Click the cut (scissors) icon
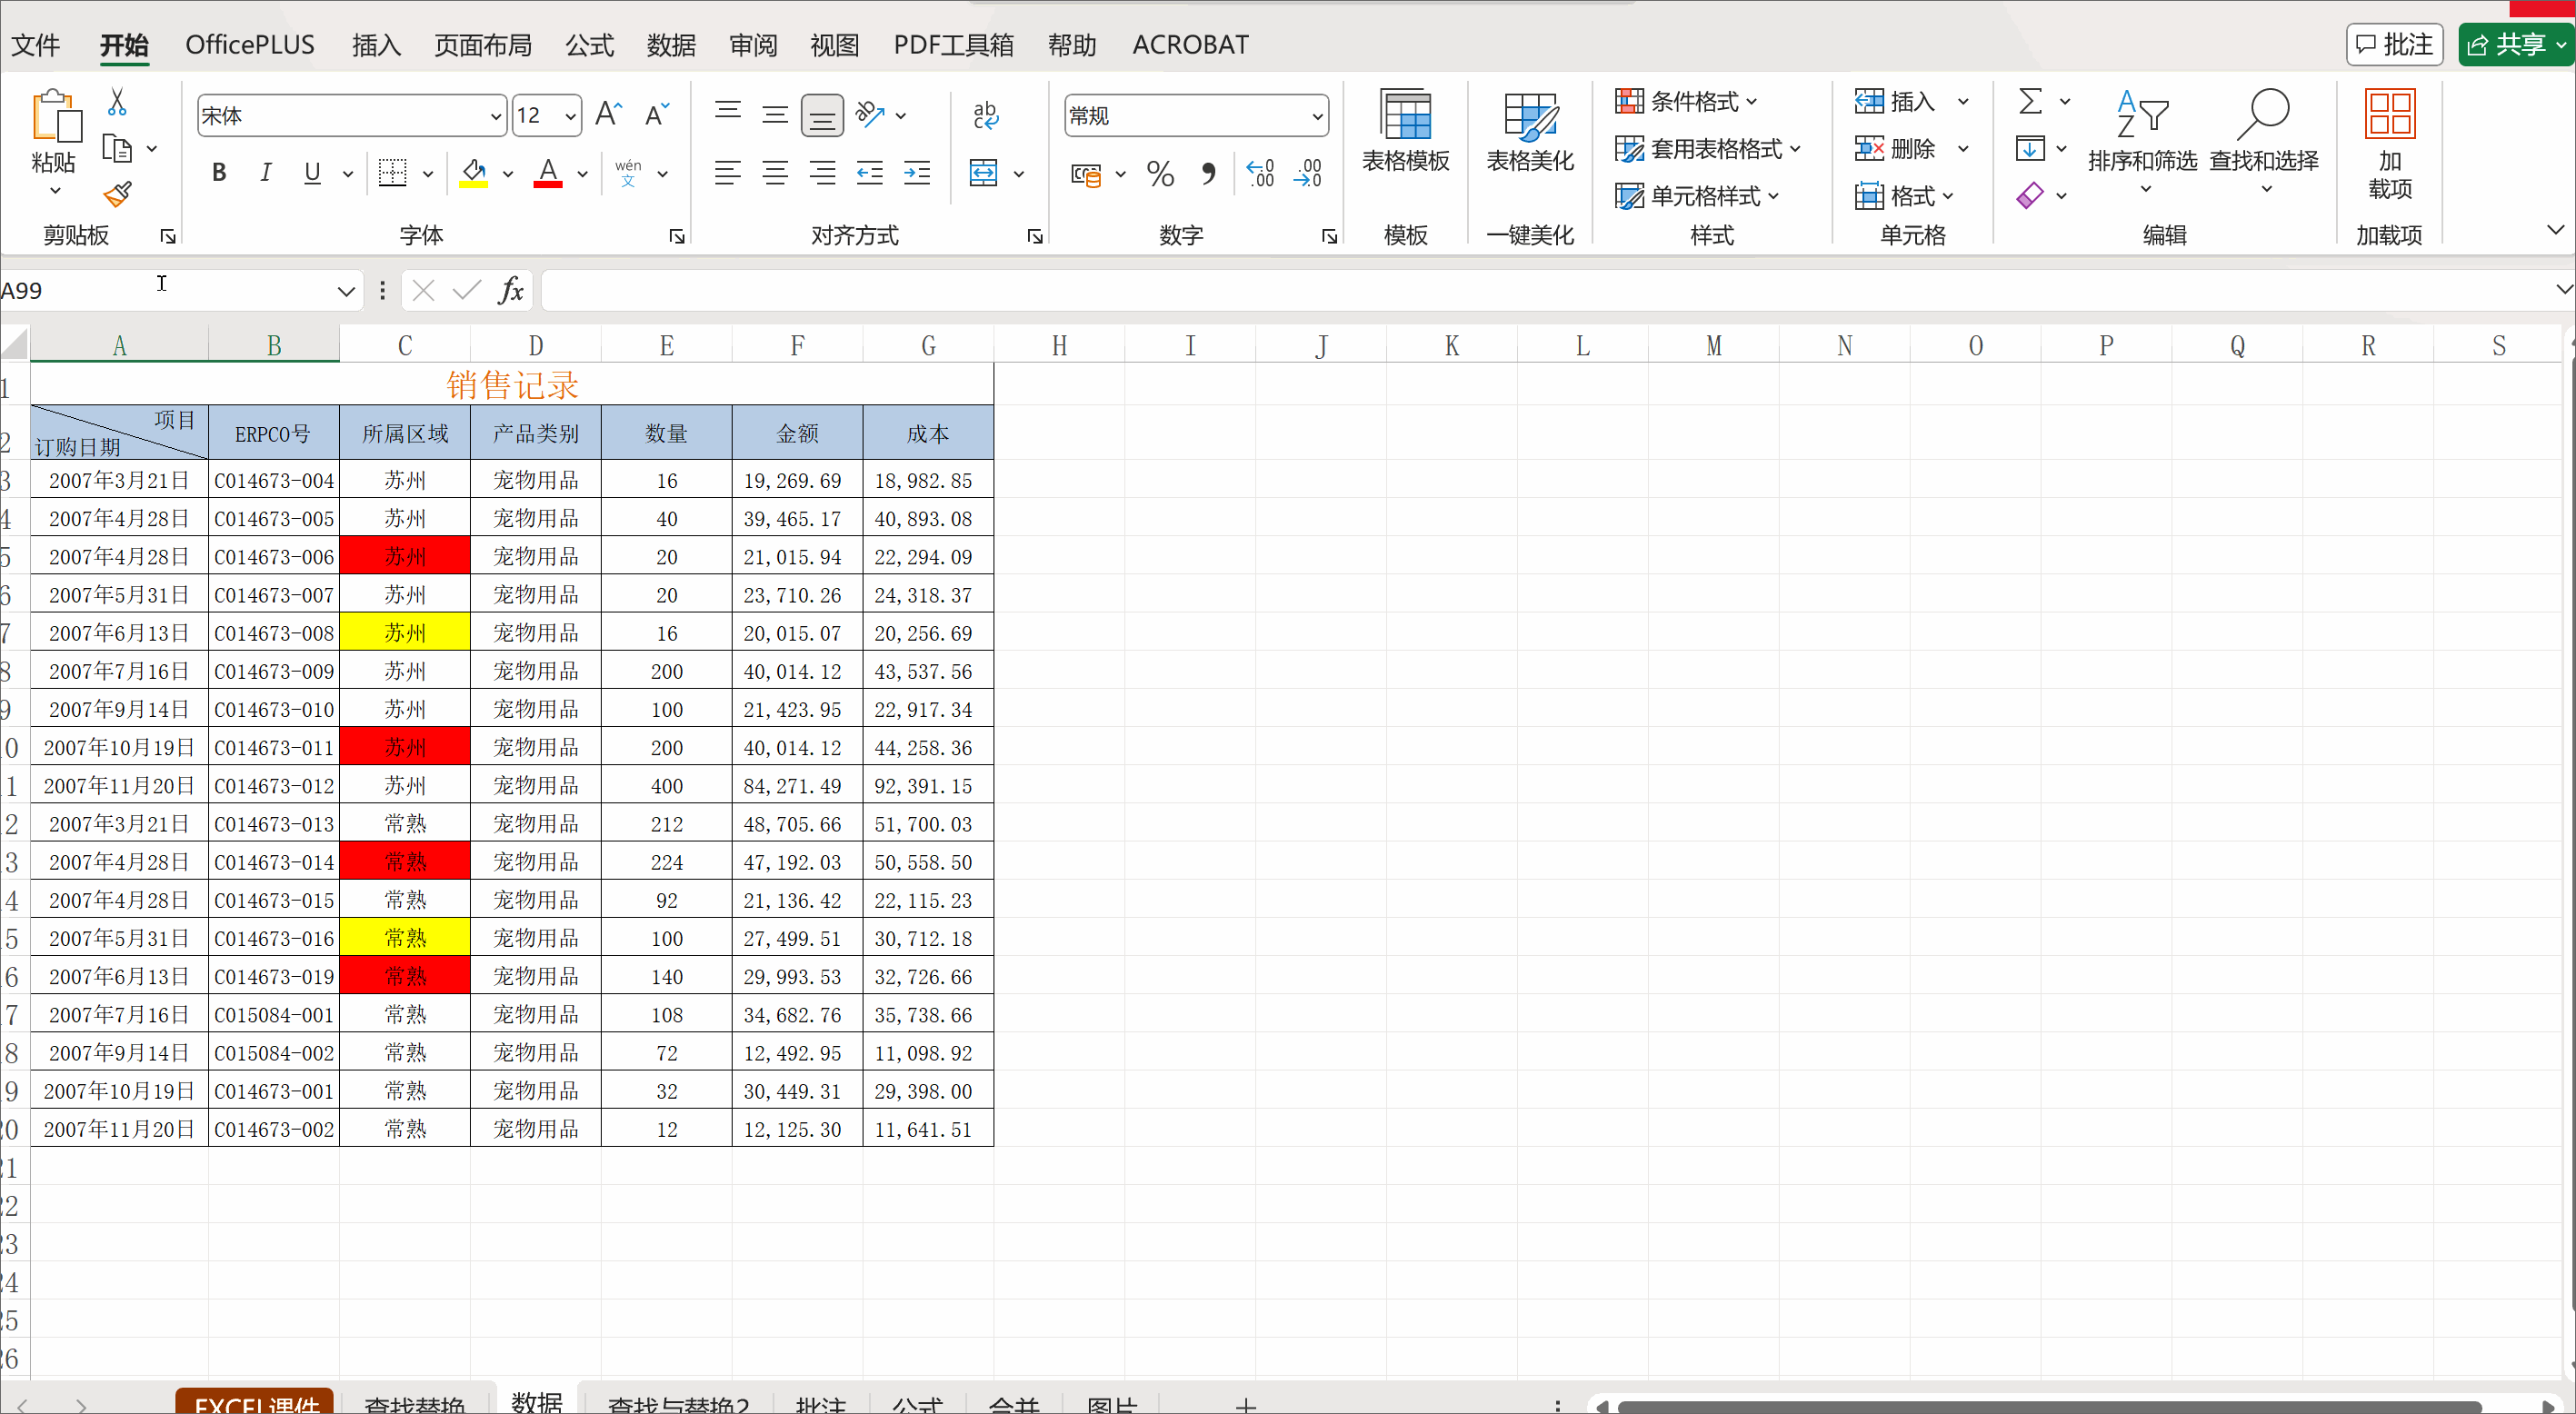2576x1414 pixels. 117,101
